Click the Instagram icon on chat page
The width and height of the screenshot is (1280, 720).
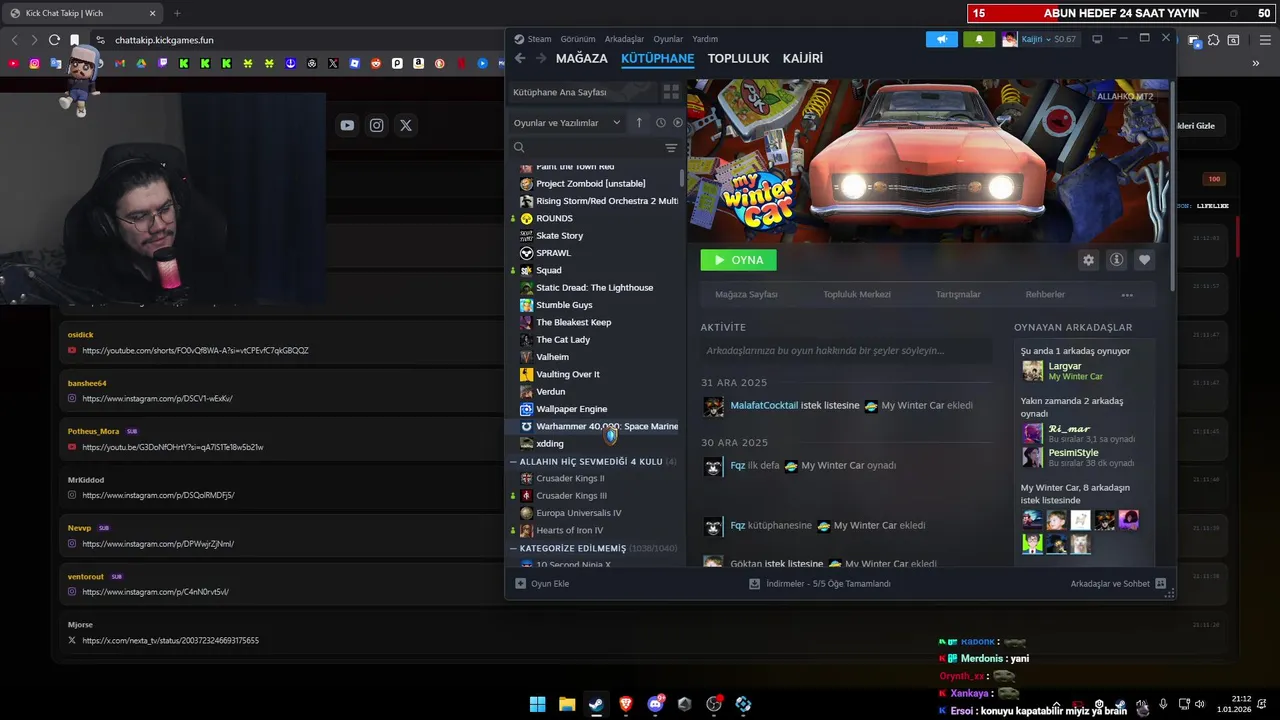pos(376,125)
